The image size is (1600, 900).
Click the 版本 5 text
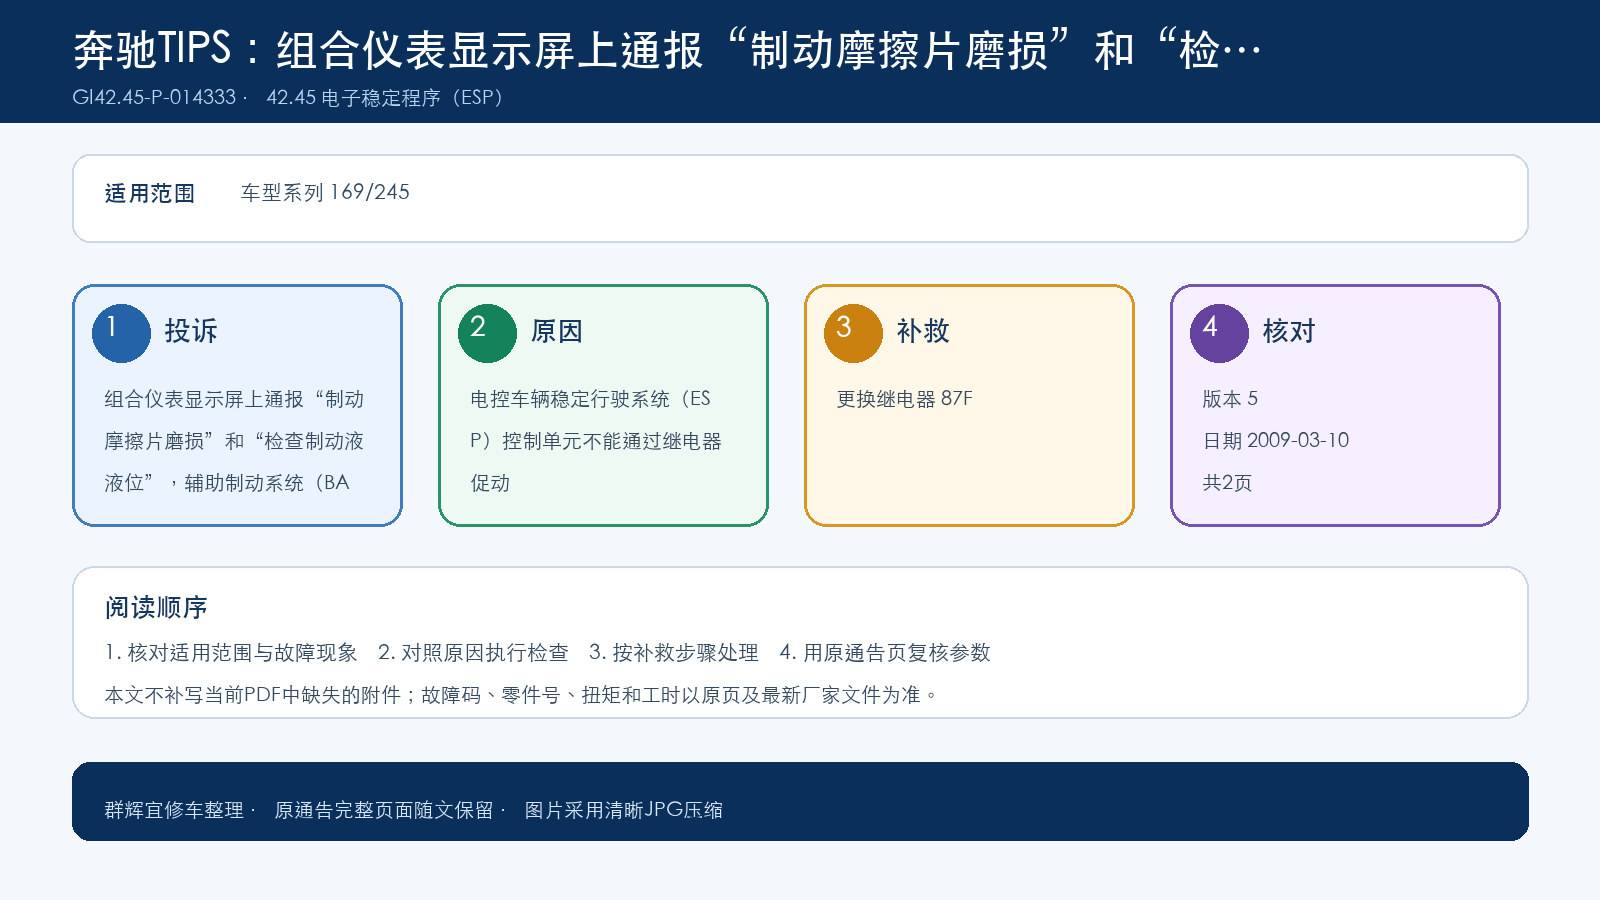click(x=1230, y=399)
